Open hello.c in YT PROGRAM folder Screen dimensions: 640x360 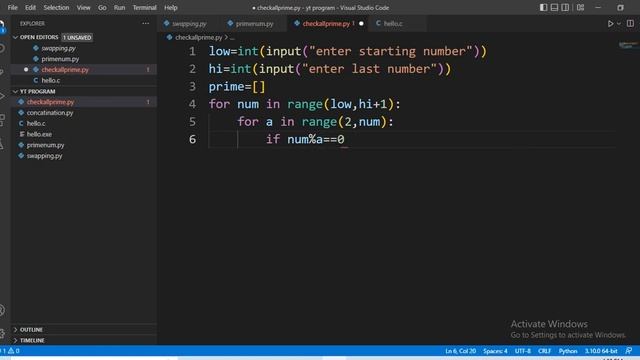[84, 123]
